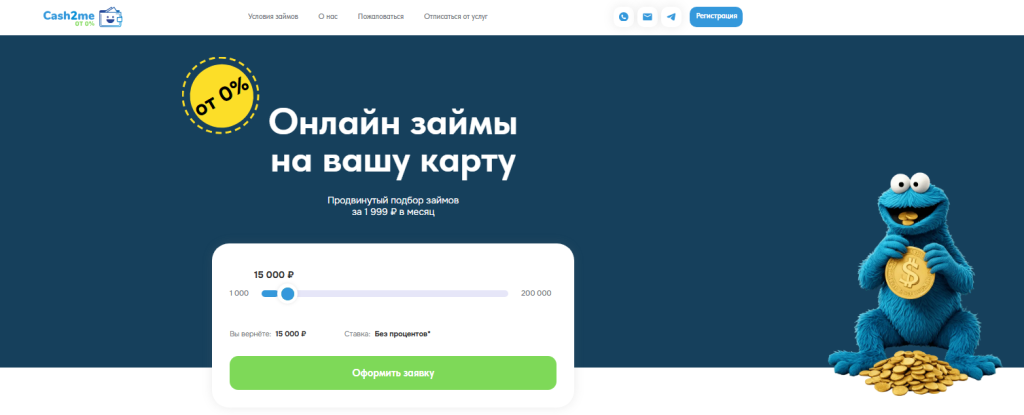
Task: Click the blue monster mascot image
Action: coord(914,282)
